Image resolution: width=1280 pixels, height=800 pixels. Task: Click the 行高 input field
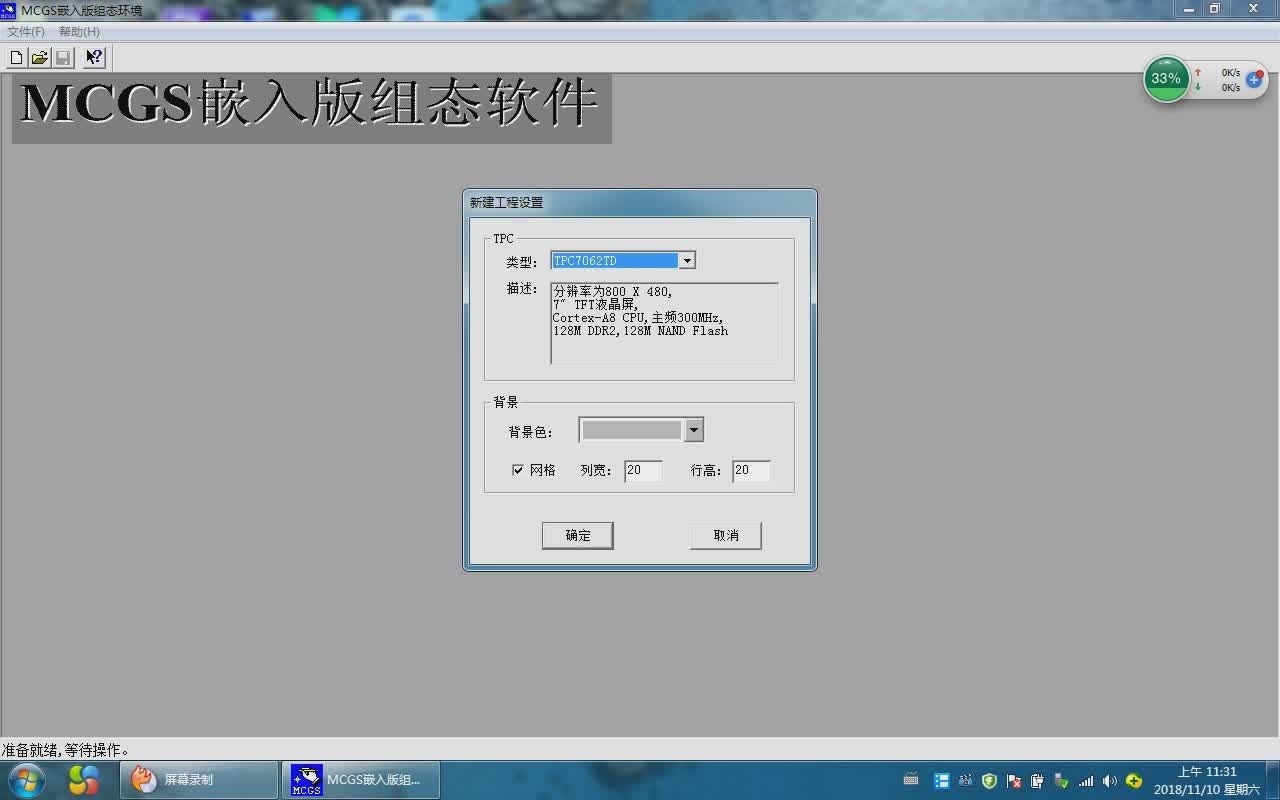[751, 471]
